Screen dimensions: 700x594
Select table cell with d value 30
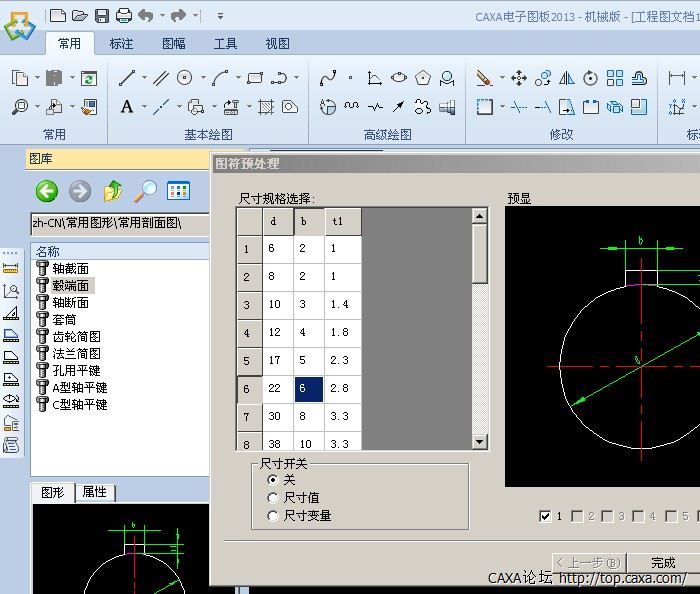pyautogui.click(x=277, y=415)
